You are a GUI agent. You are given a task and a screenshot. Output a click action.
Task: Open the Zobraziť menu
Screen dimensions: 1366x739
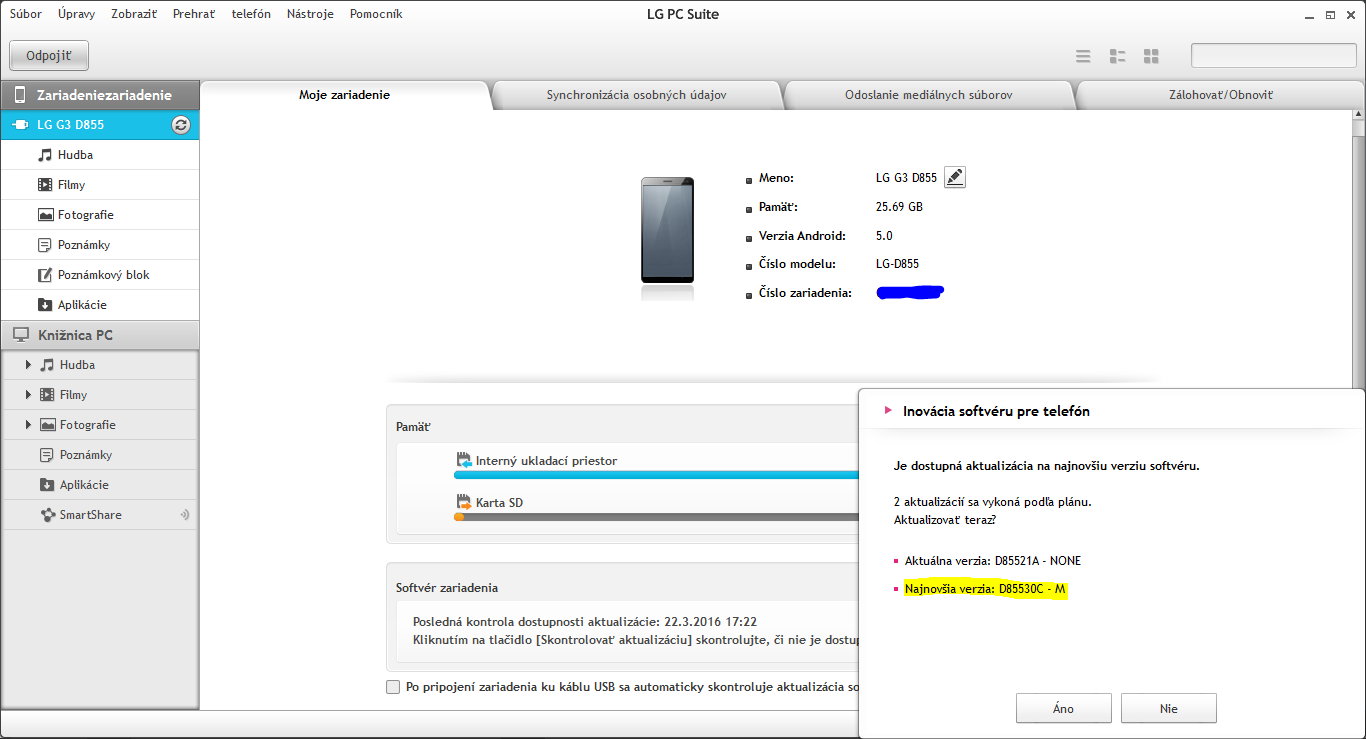tap(134, 14)
